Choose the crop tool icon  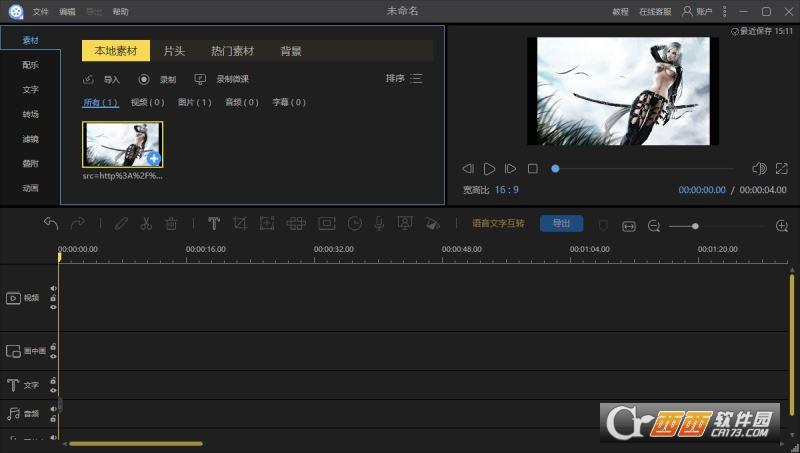[240, 223]
